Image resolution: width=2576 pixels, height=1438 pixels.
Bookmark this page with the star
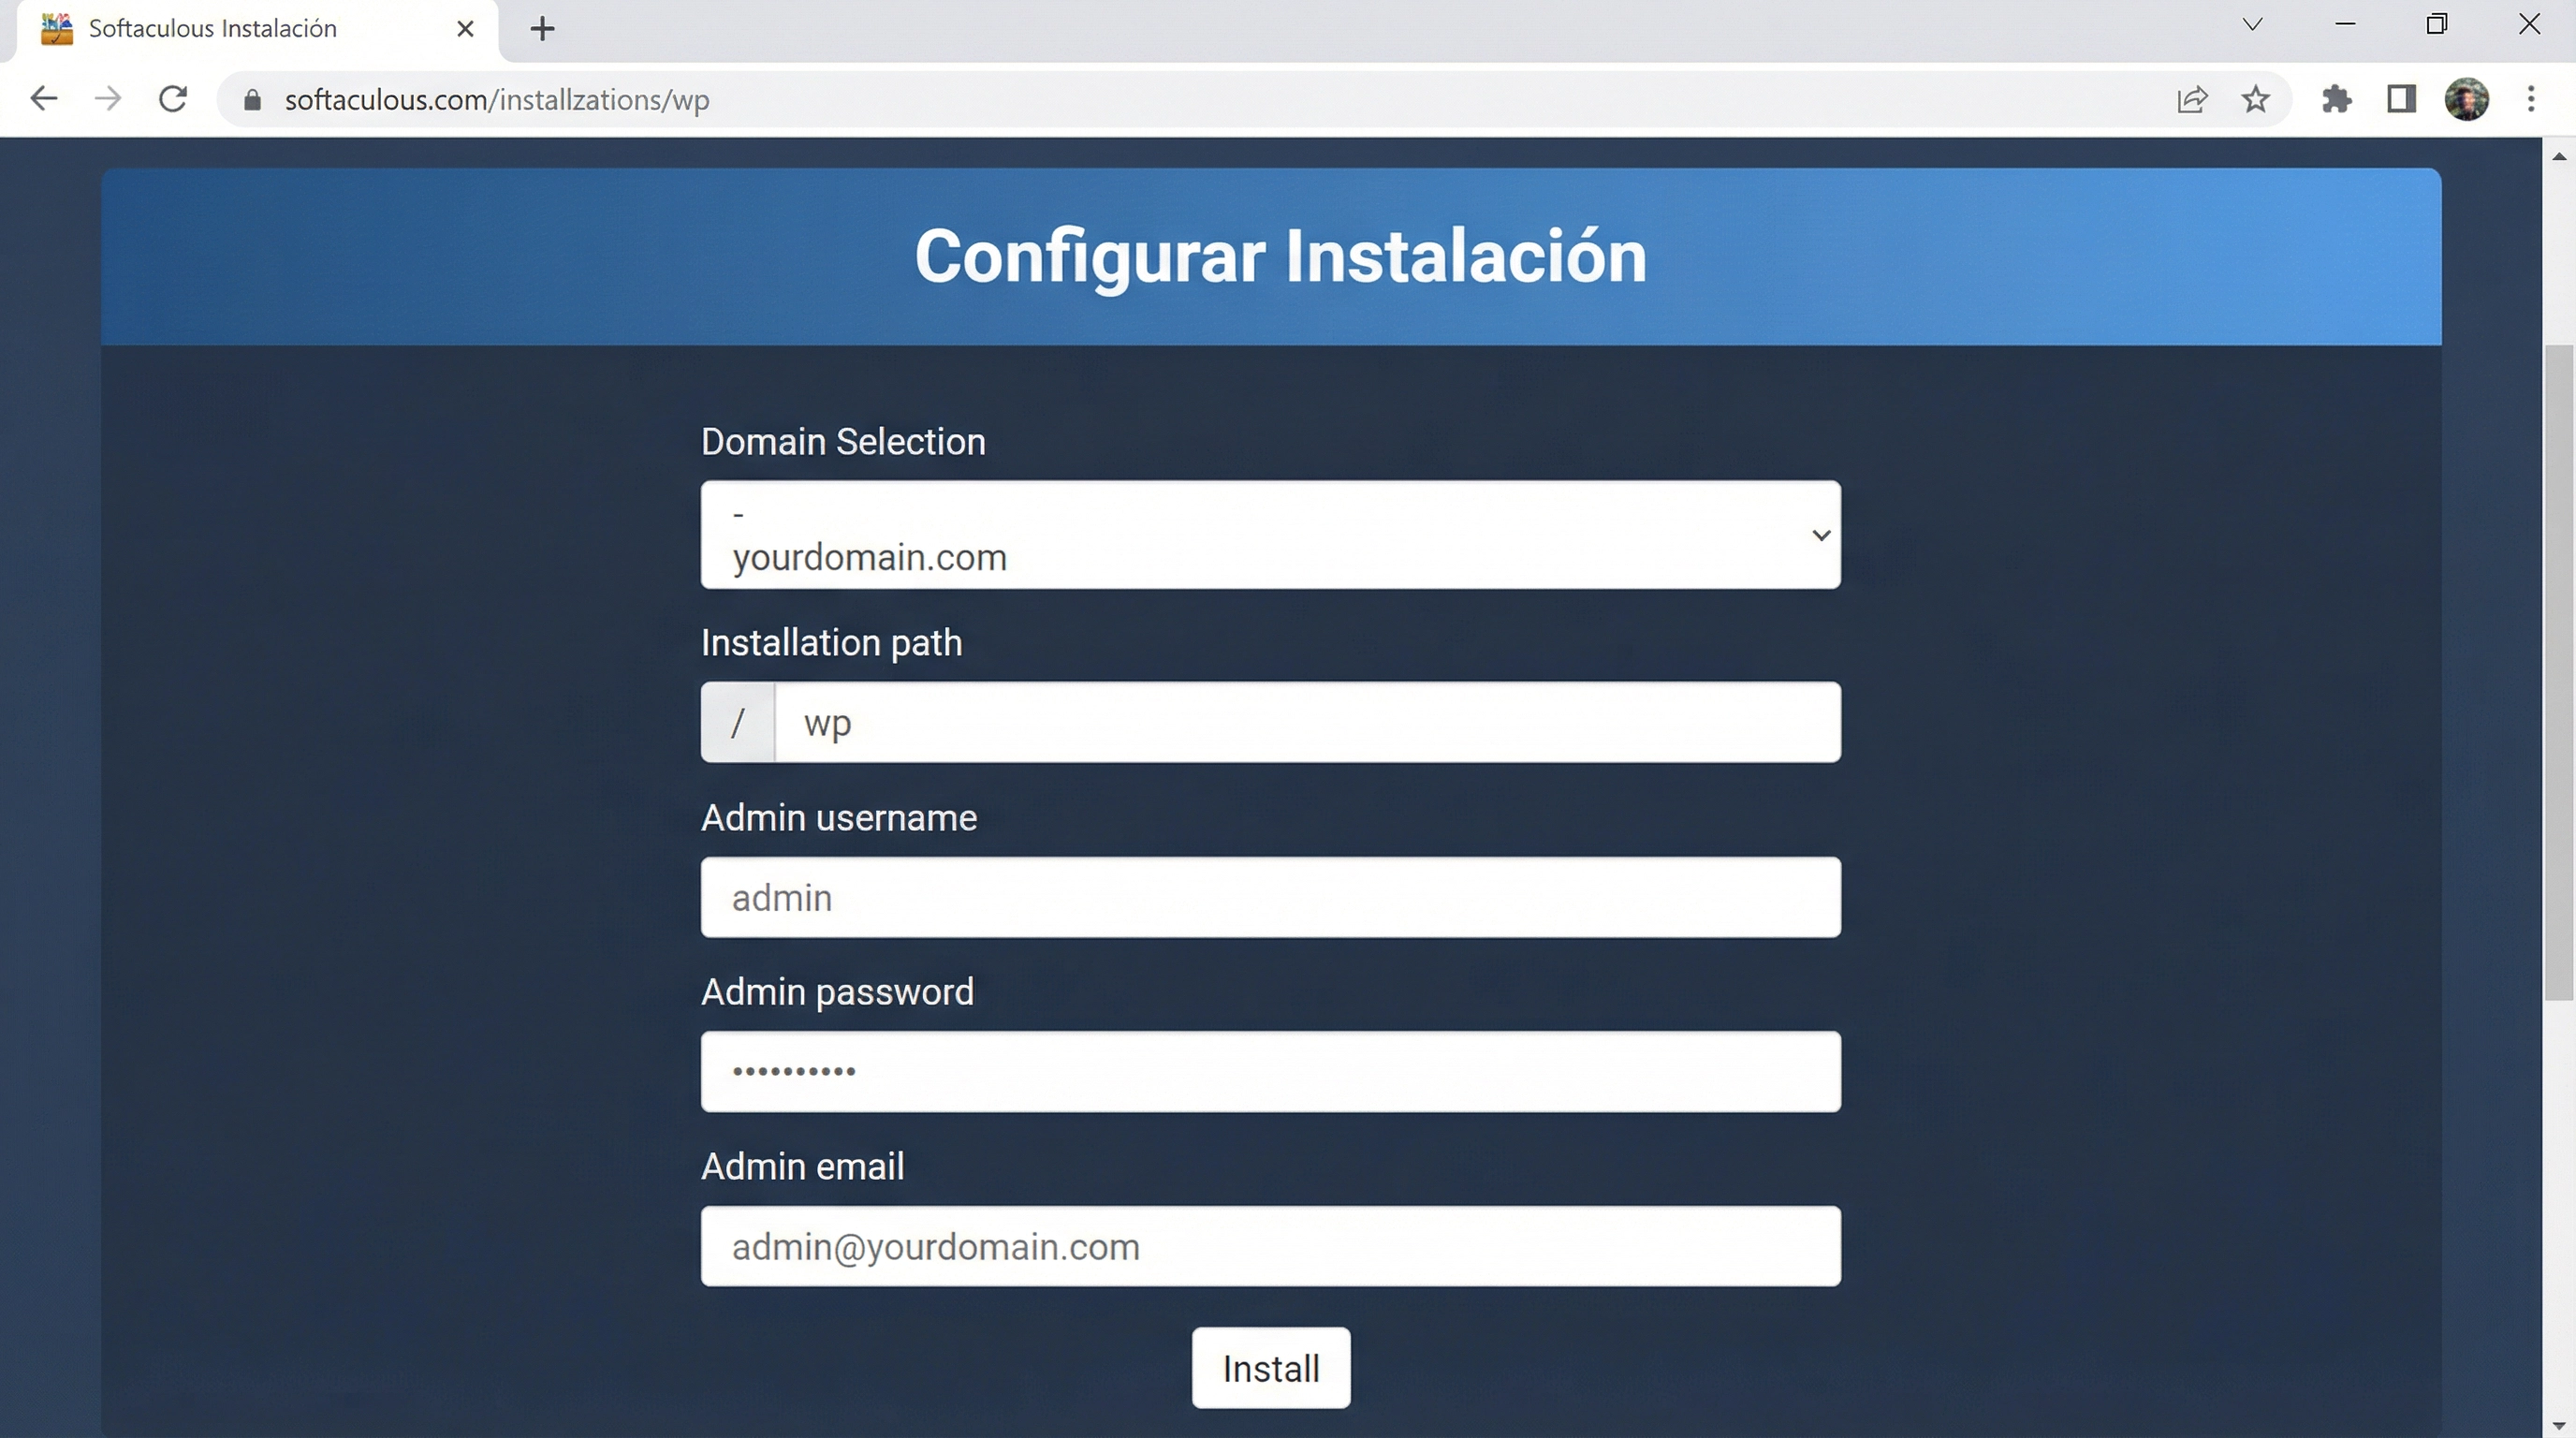click(x=2256, y=99)
